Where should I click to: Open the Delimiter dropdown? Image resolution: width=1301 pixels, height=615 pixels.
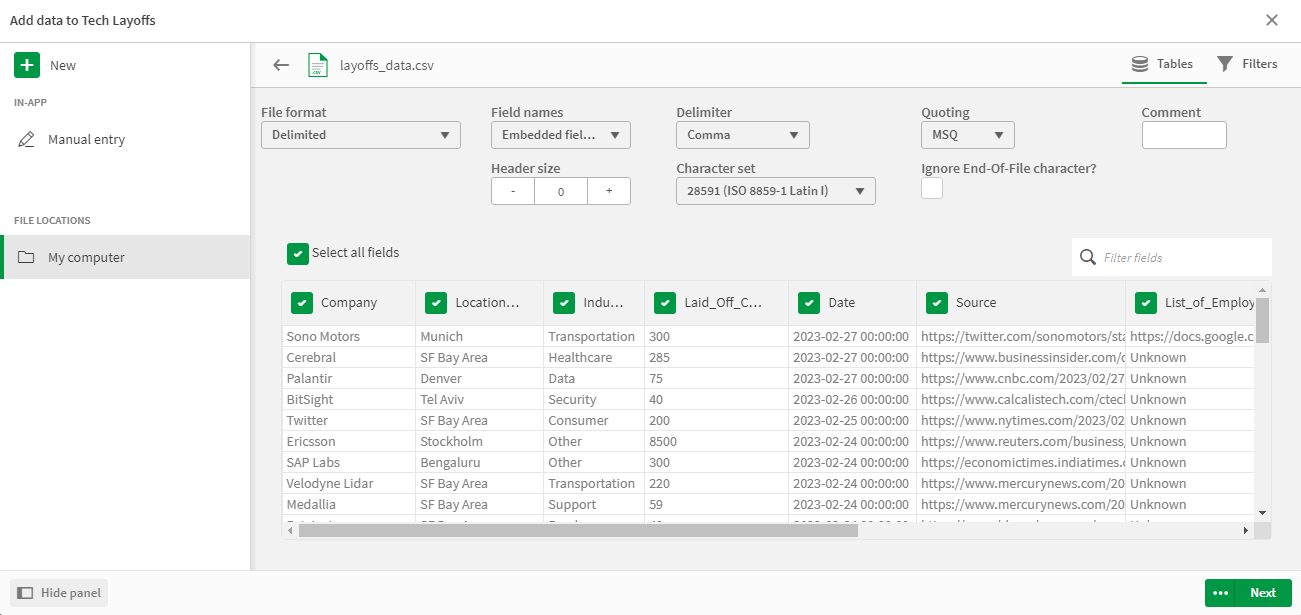[x=742, y=134]
